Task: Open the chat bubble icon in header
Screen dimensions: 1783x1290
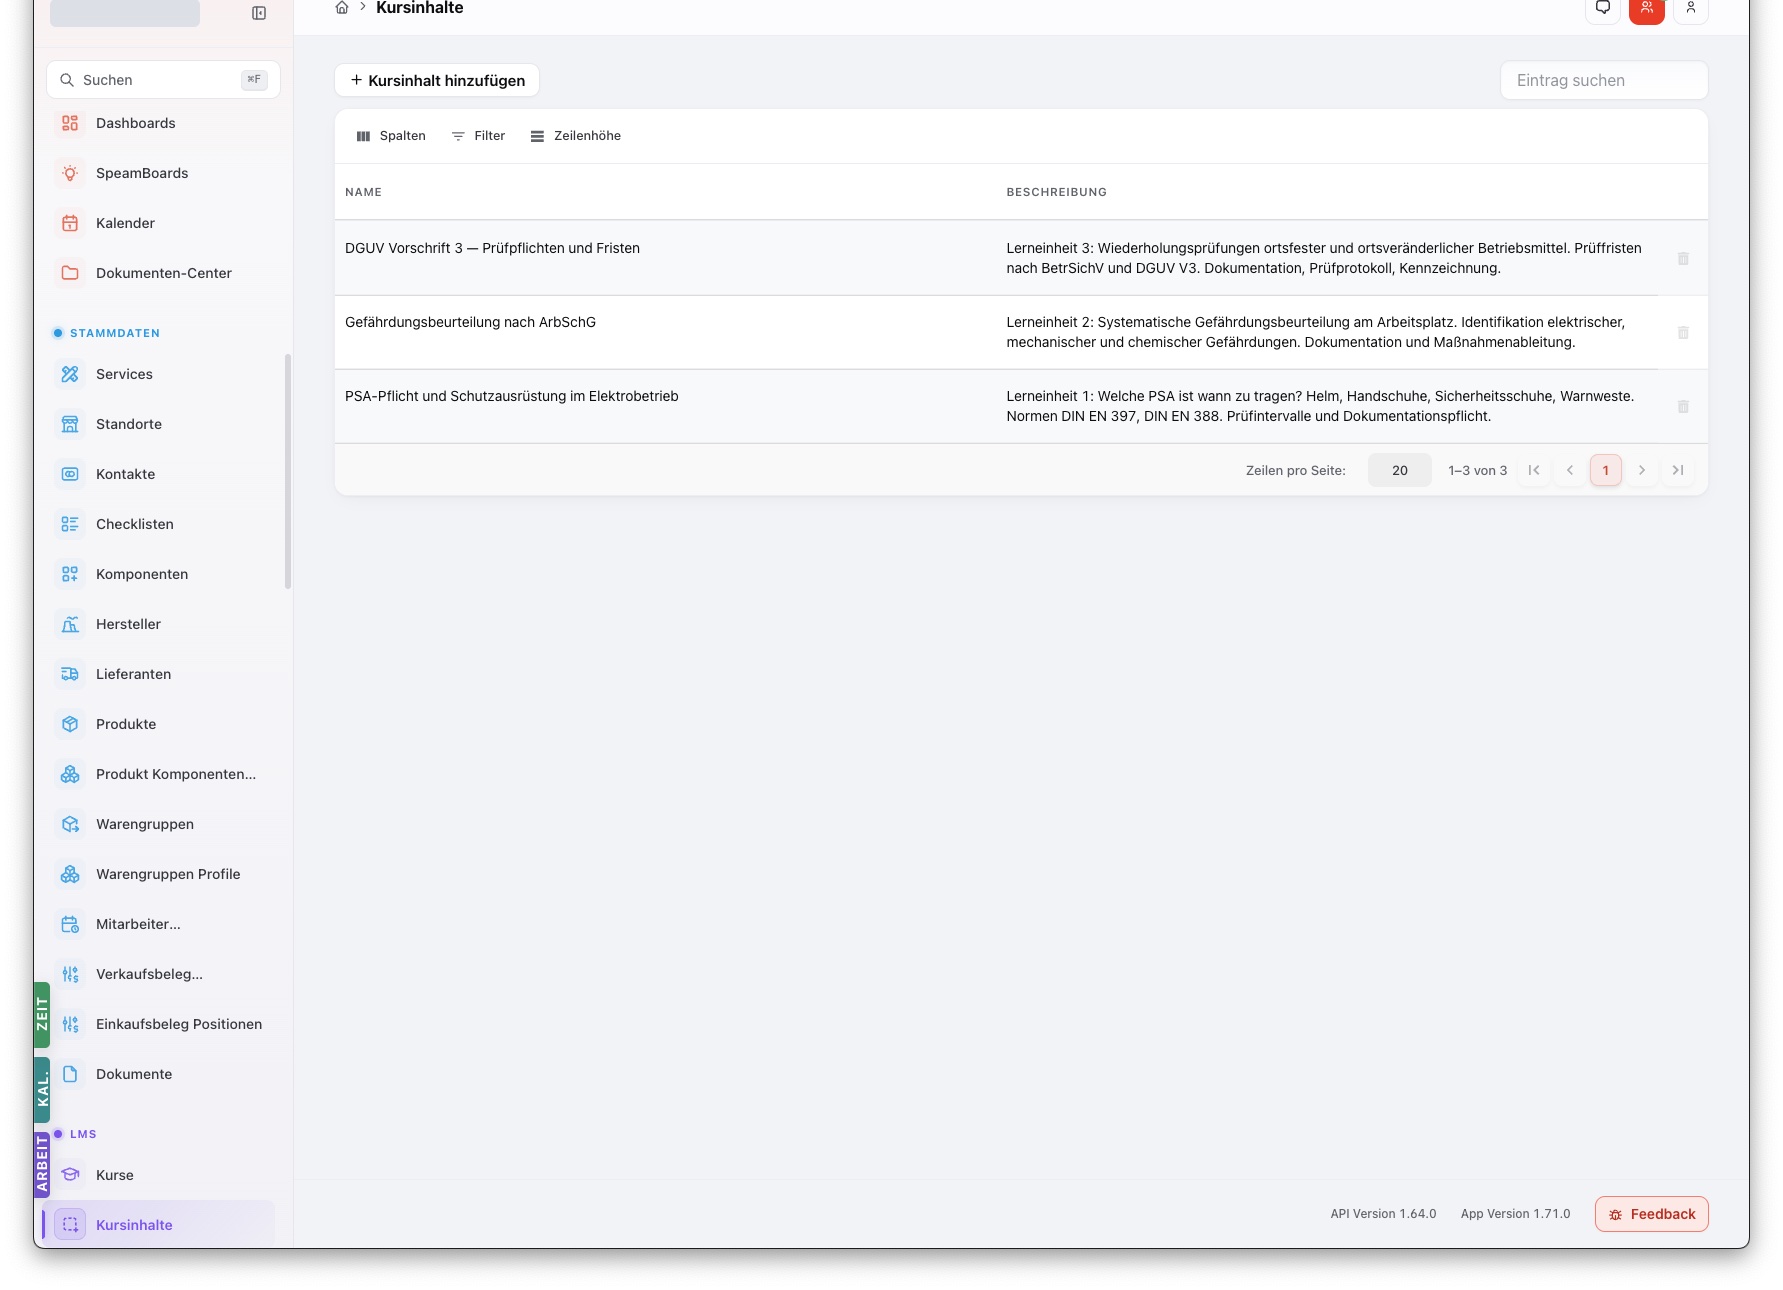Action: [x=1602, y=10]
